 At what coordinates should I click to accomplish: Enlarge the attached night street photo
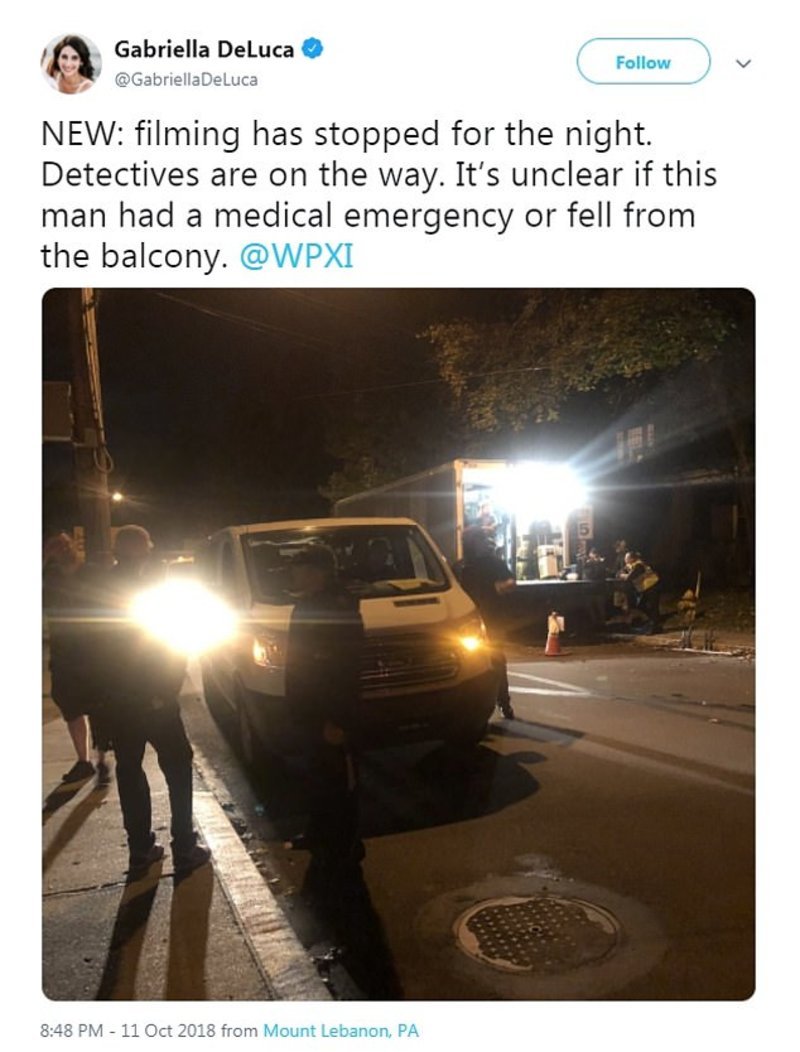[399, 644]
